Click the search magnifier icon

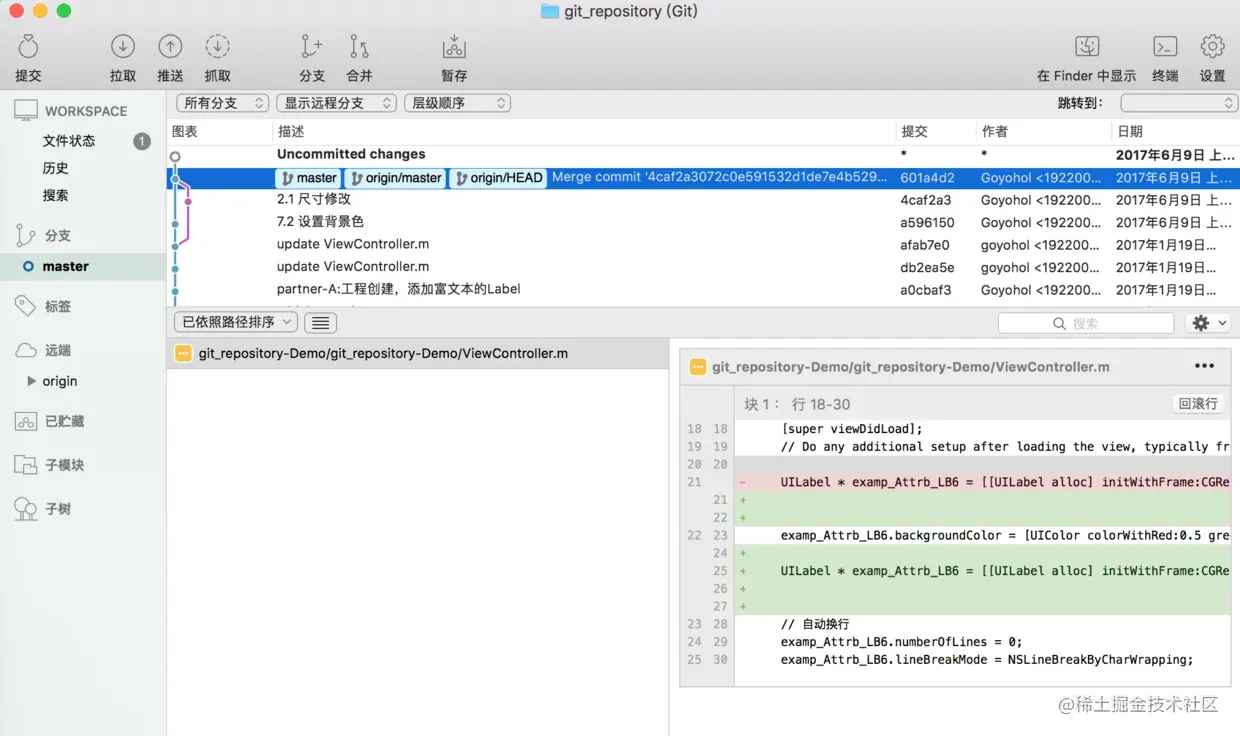click(x=1059, y=323)
